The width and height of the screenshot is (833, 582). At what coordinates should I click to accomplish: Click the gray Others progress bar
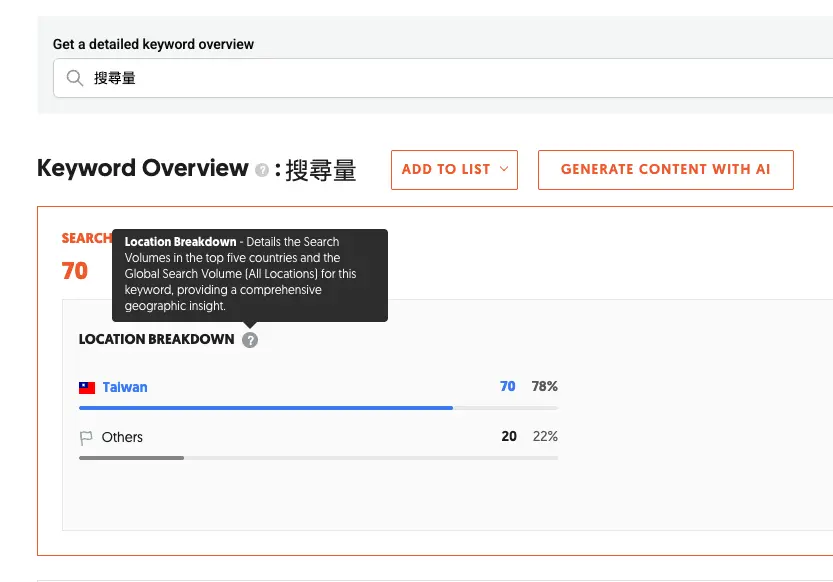pos(131,458)
